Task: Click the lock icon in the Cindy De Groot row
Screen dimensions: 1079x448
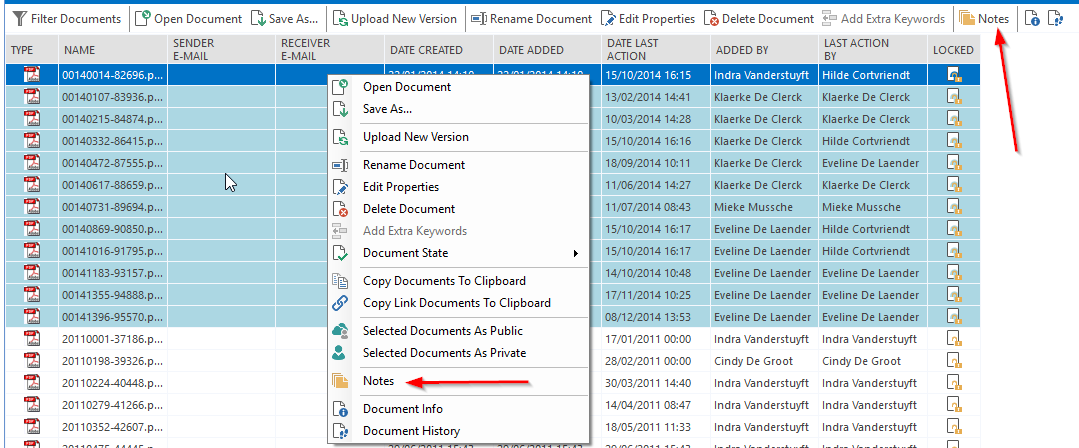Action: 954,361
